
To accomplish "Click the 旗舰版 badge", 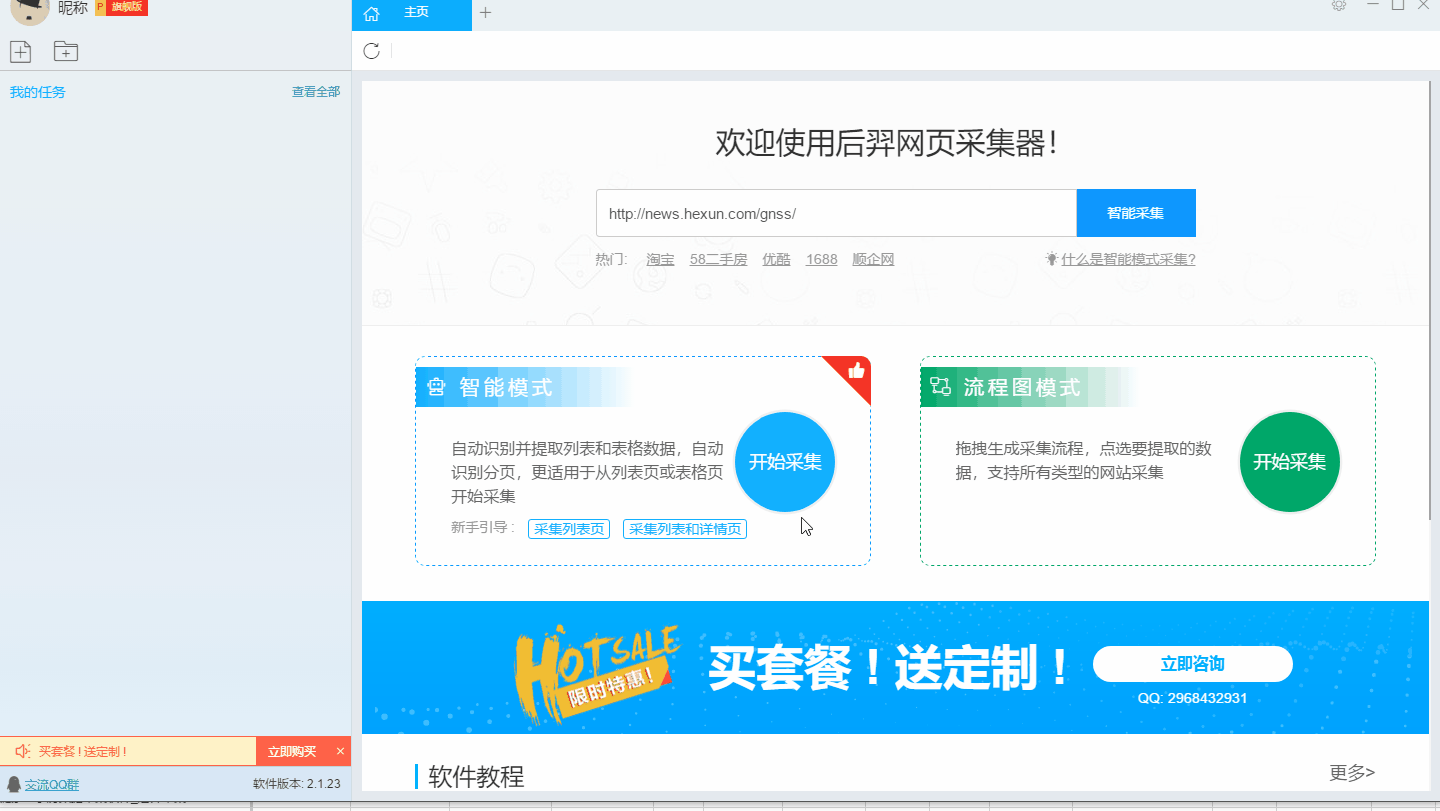I will pos(122,8).
